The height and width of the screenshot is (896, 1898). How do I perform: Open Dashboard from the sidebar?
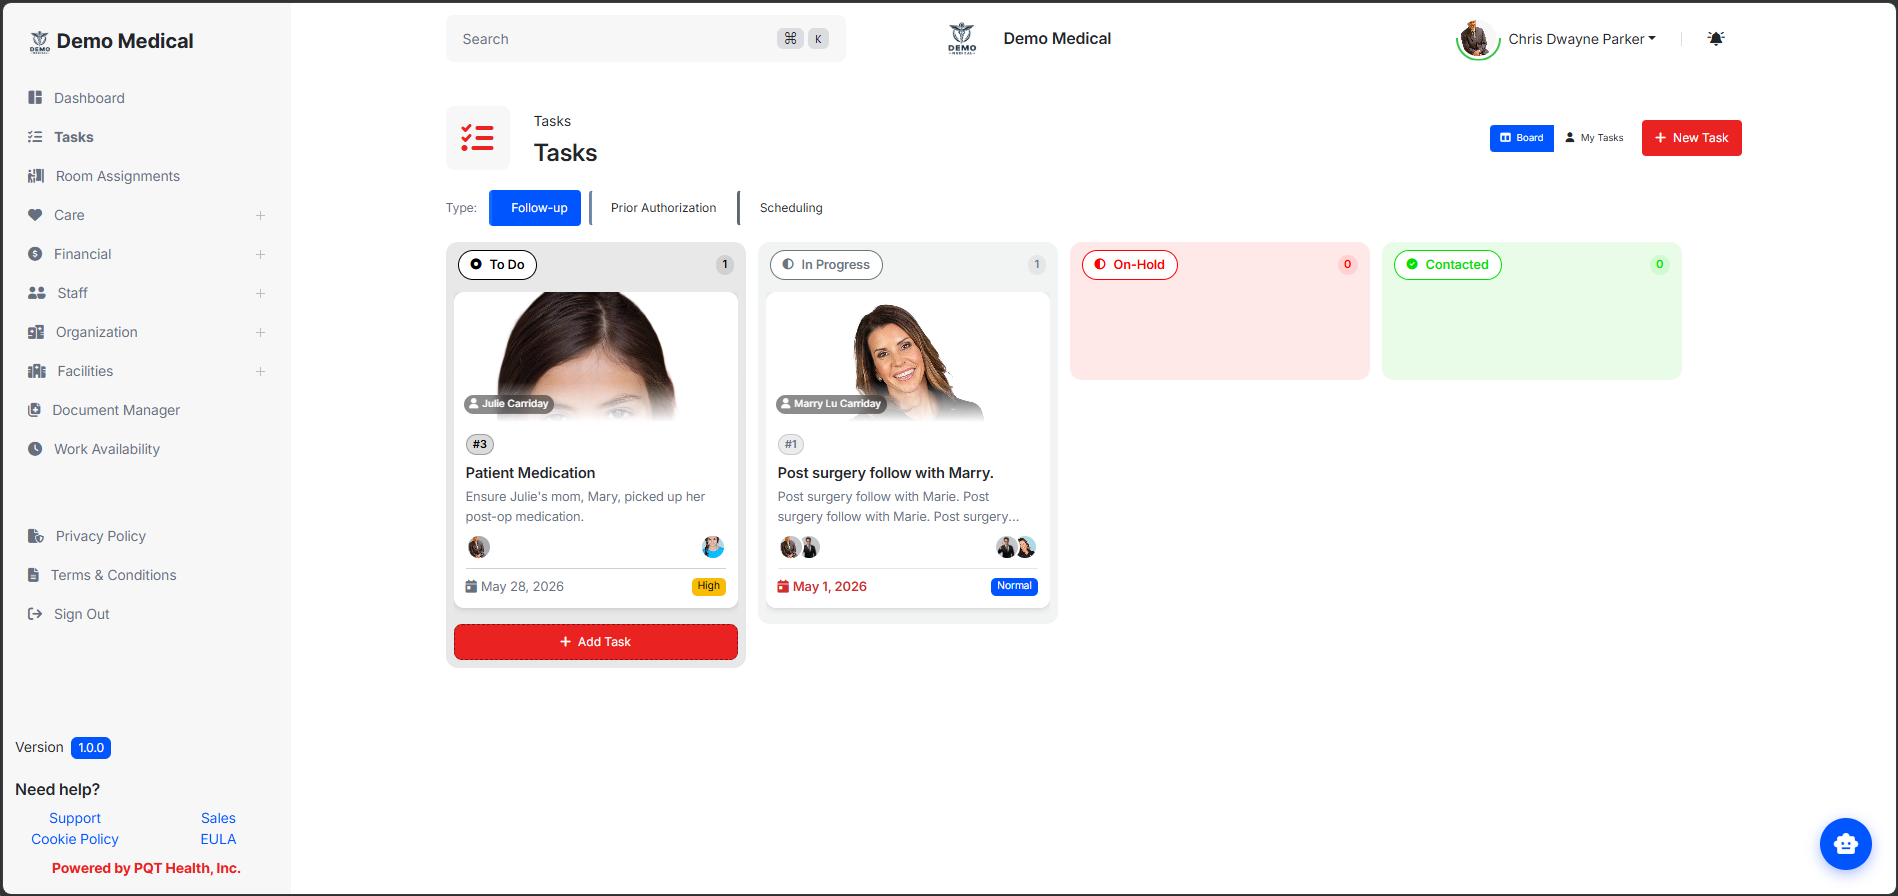[x=89, y=98]
